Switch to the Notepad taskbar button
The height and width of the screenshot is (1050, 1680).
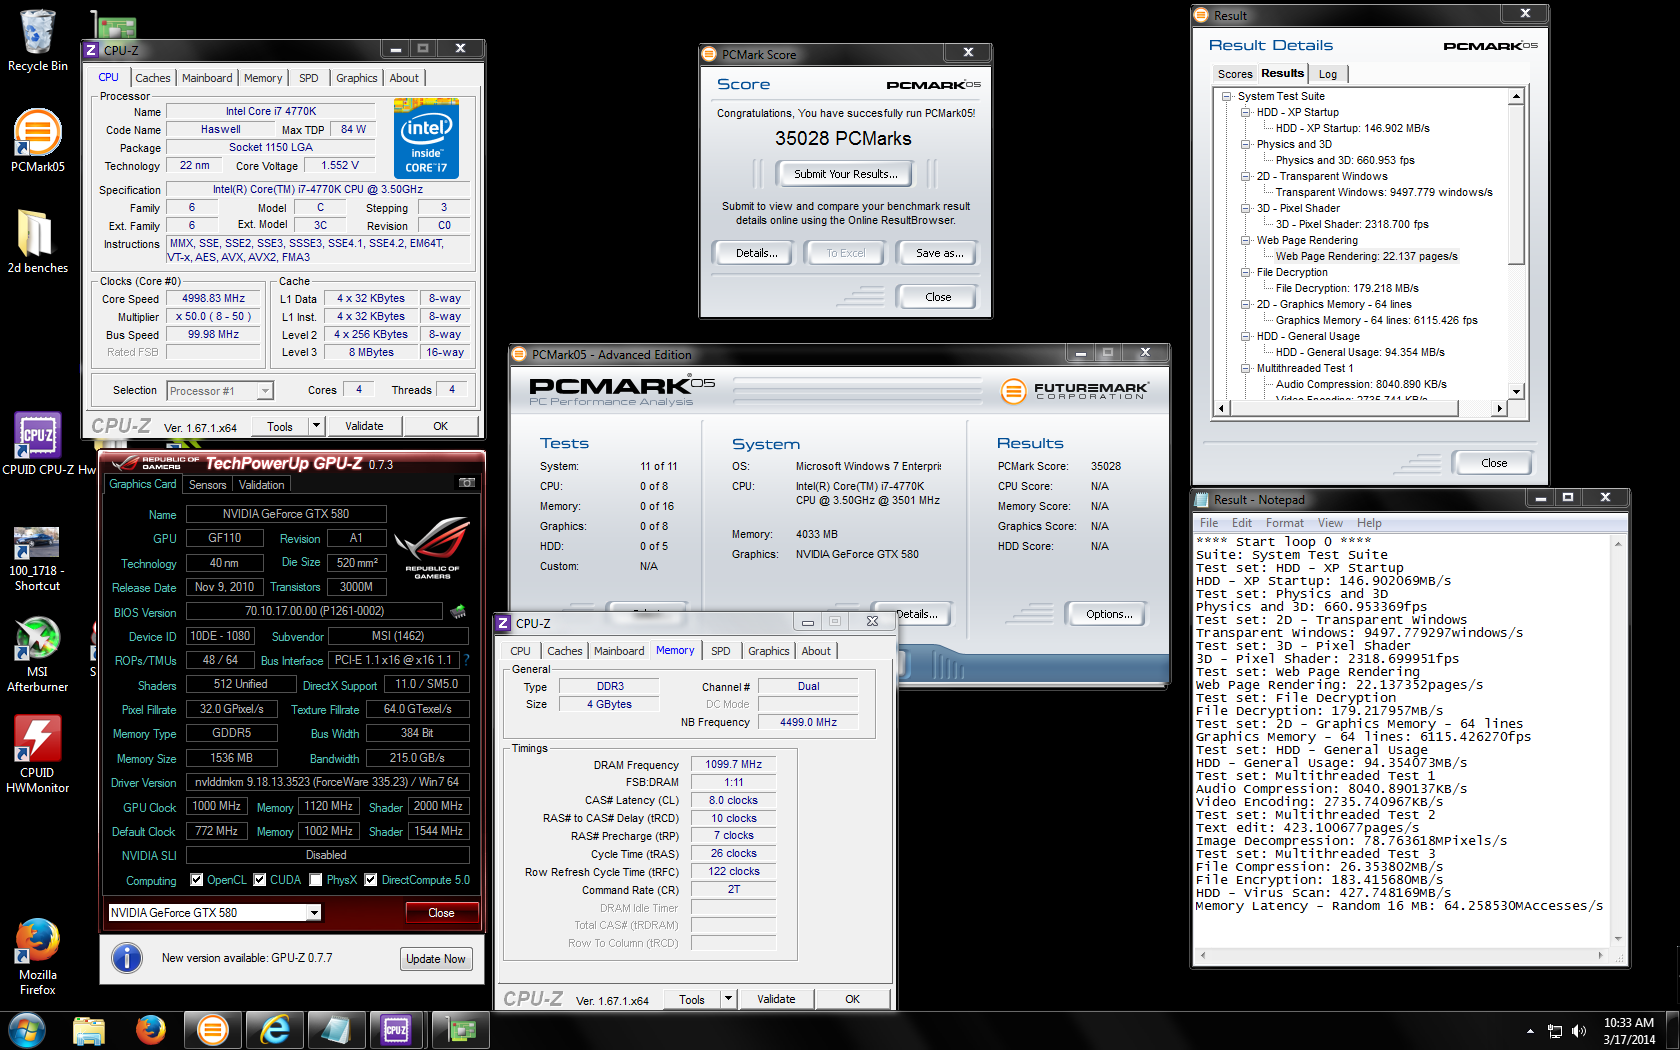pos(337,1030)
